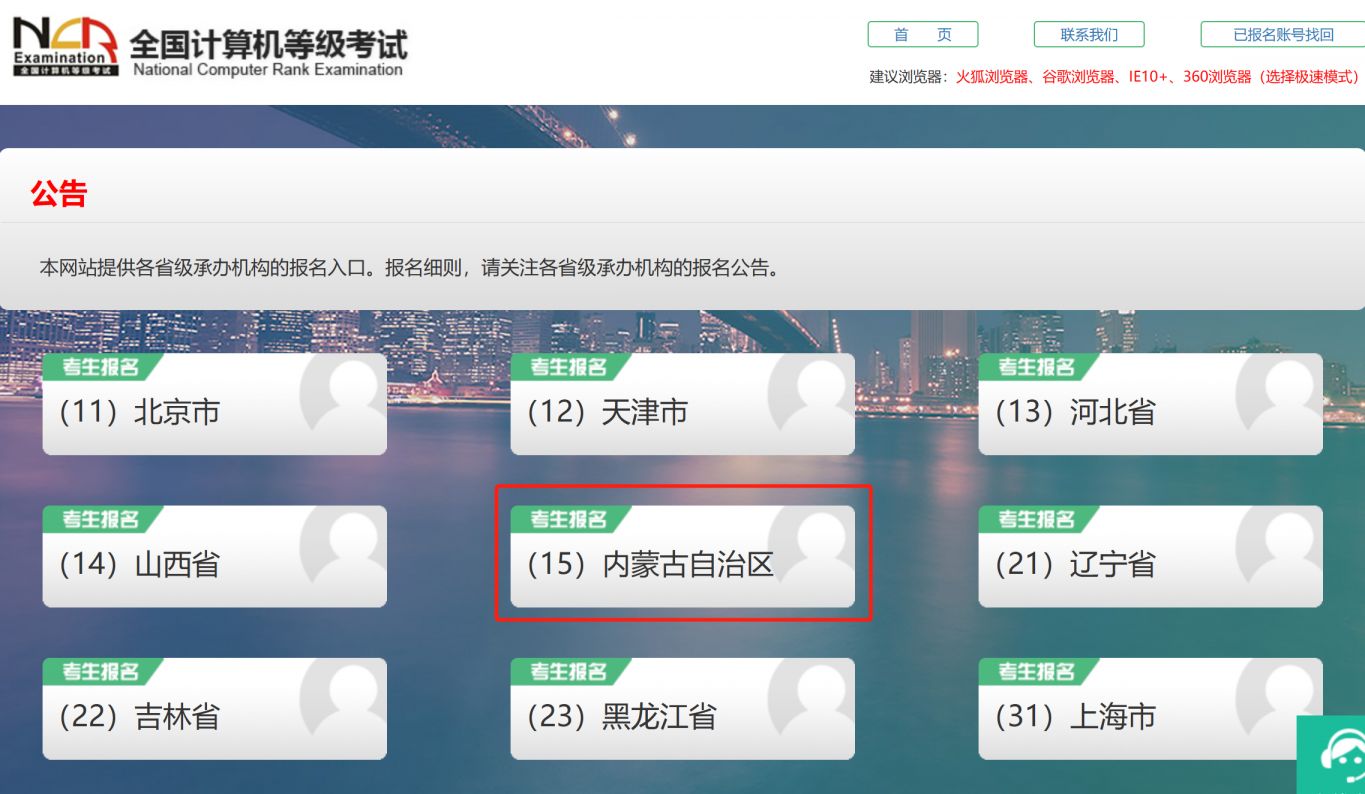This screenshot has width=1365, height=794.
Task: Select (31) 上海市 registration entry
Action: coord(1150,708)
